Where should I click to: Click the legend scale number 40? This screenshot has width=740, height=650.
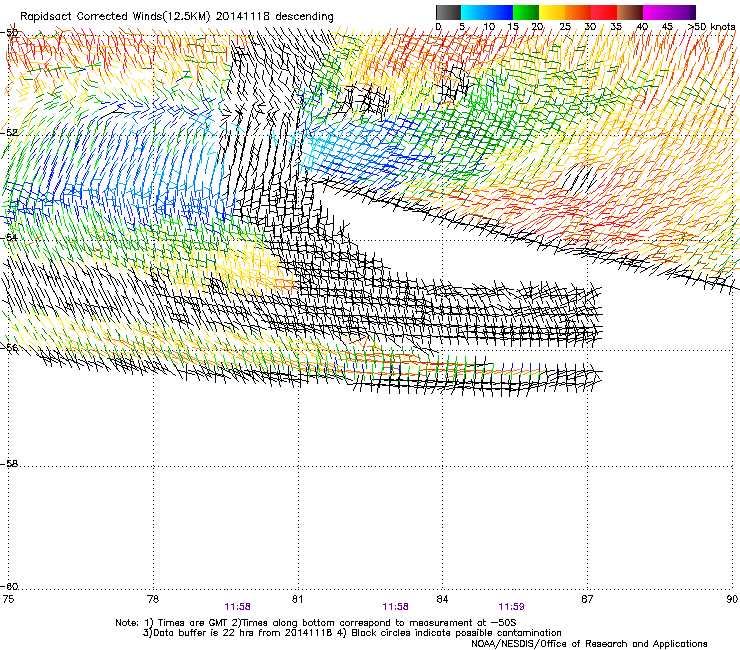point(642,27)
